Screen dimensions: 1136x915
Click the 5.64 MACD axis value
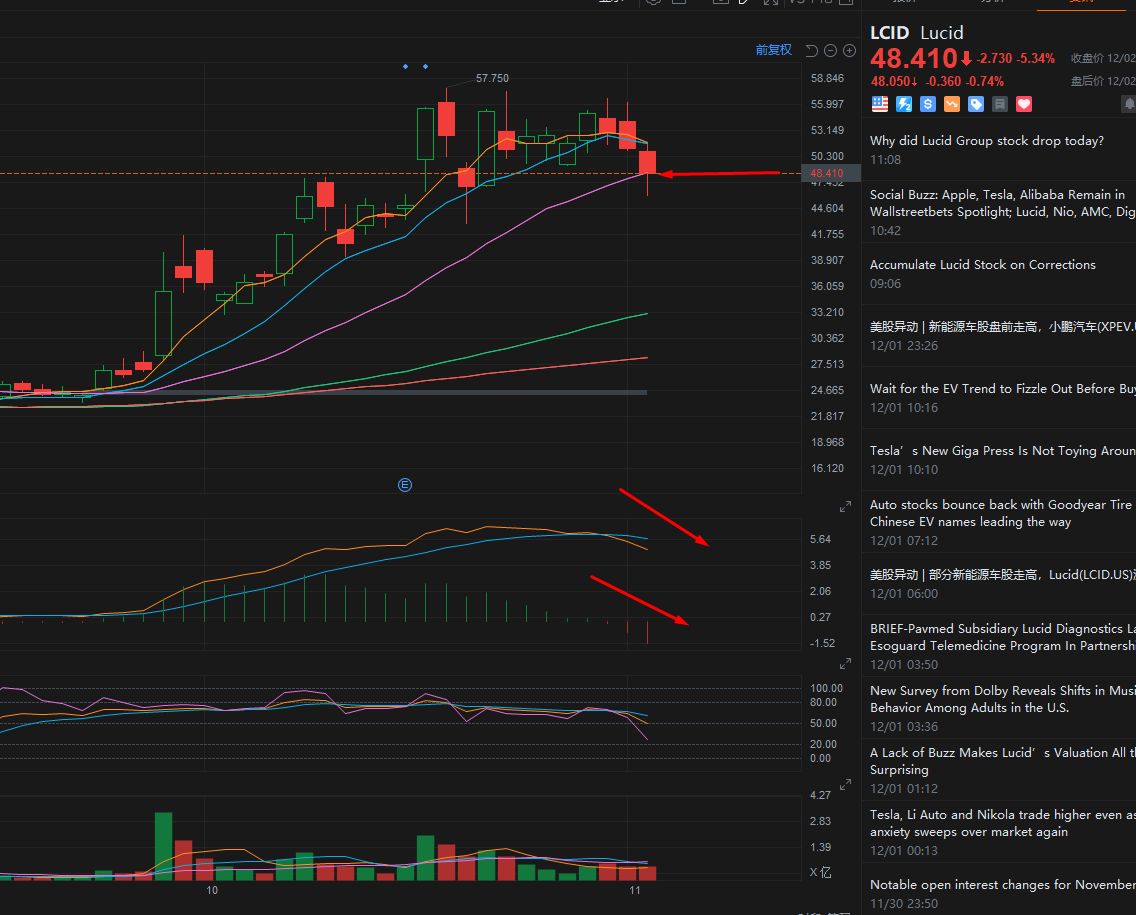pyautogui.click(x=820, y=539)
